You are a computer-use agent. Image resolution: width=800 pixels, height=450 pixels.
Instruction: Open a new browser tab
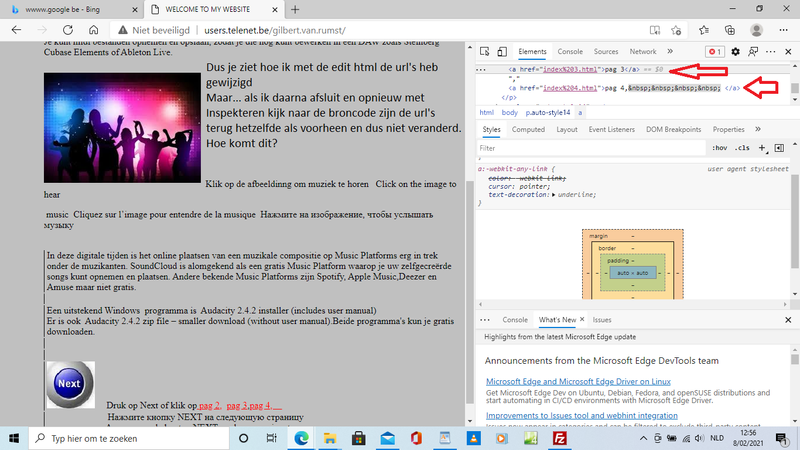point(295,9)
